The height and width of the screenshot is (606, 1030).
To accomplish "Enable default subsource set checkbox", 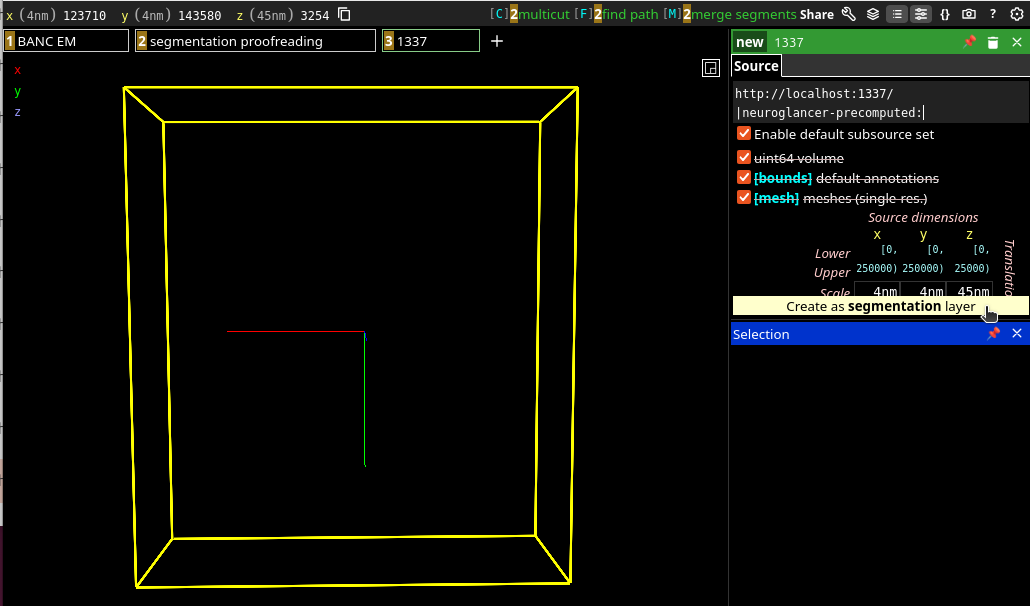I will (744, 133).
